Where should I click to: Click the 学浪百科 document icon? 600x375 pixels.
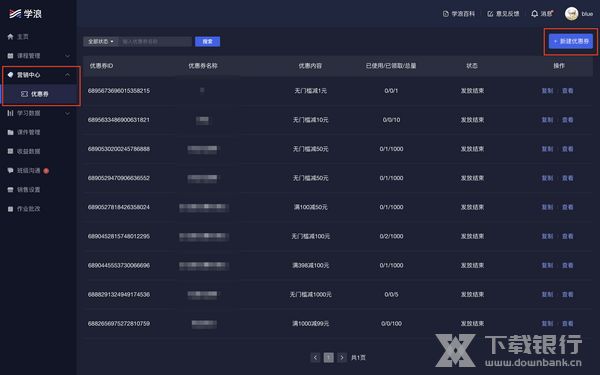pos(445,14)
